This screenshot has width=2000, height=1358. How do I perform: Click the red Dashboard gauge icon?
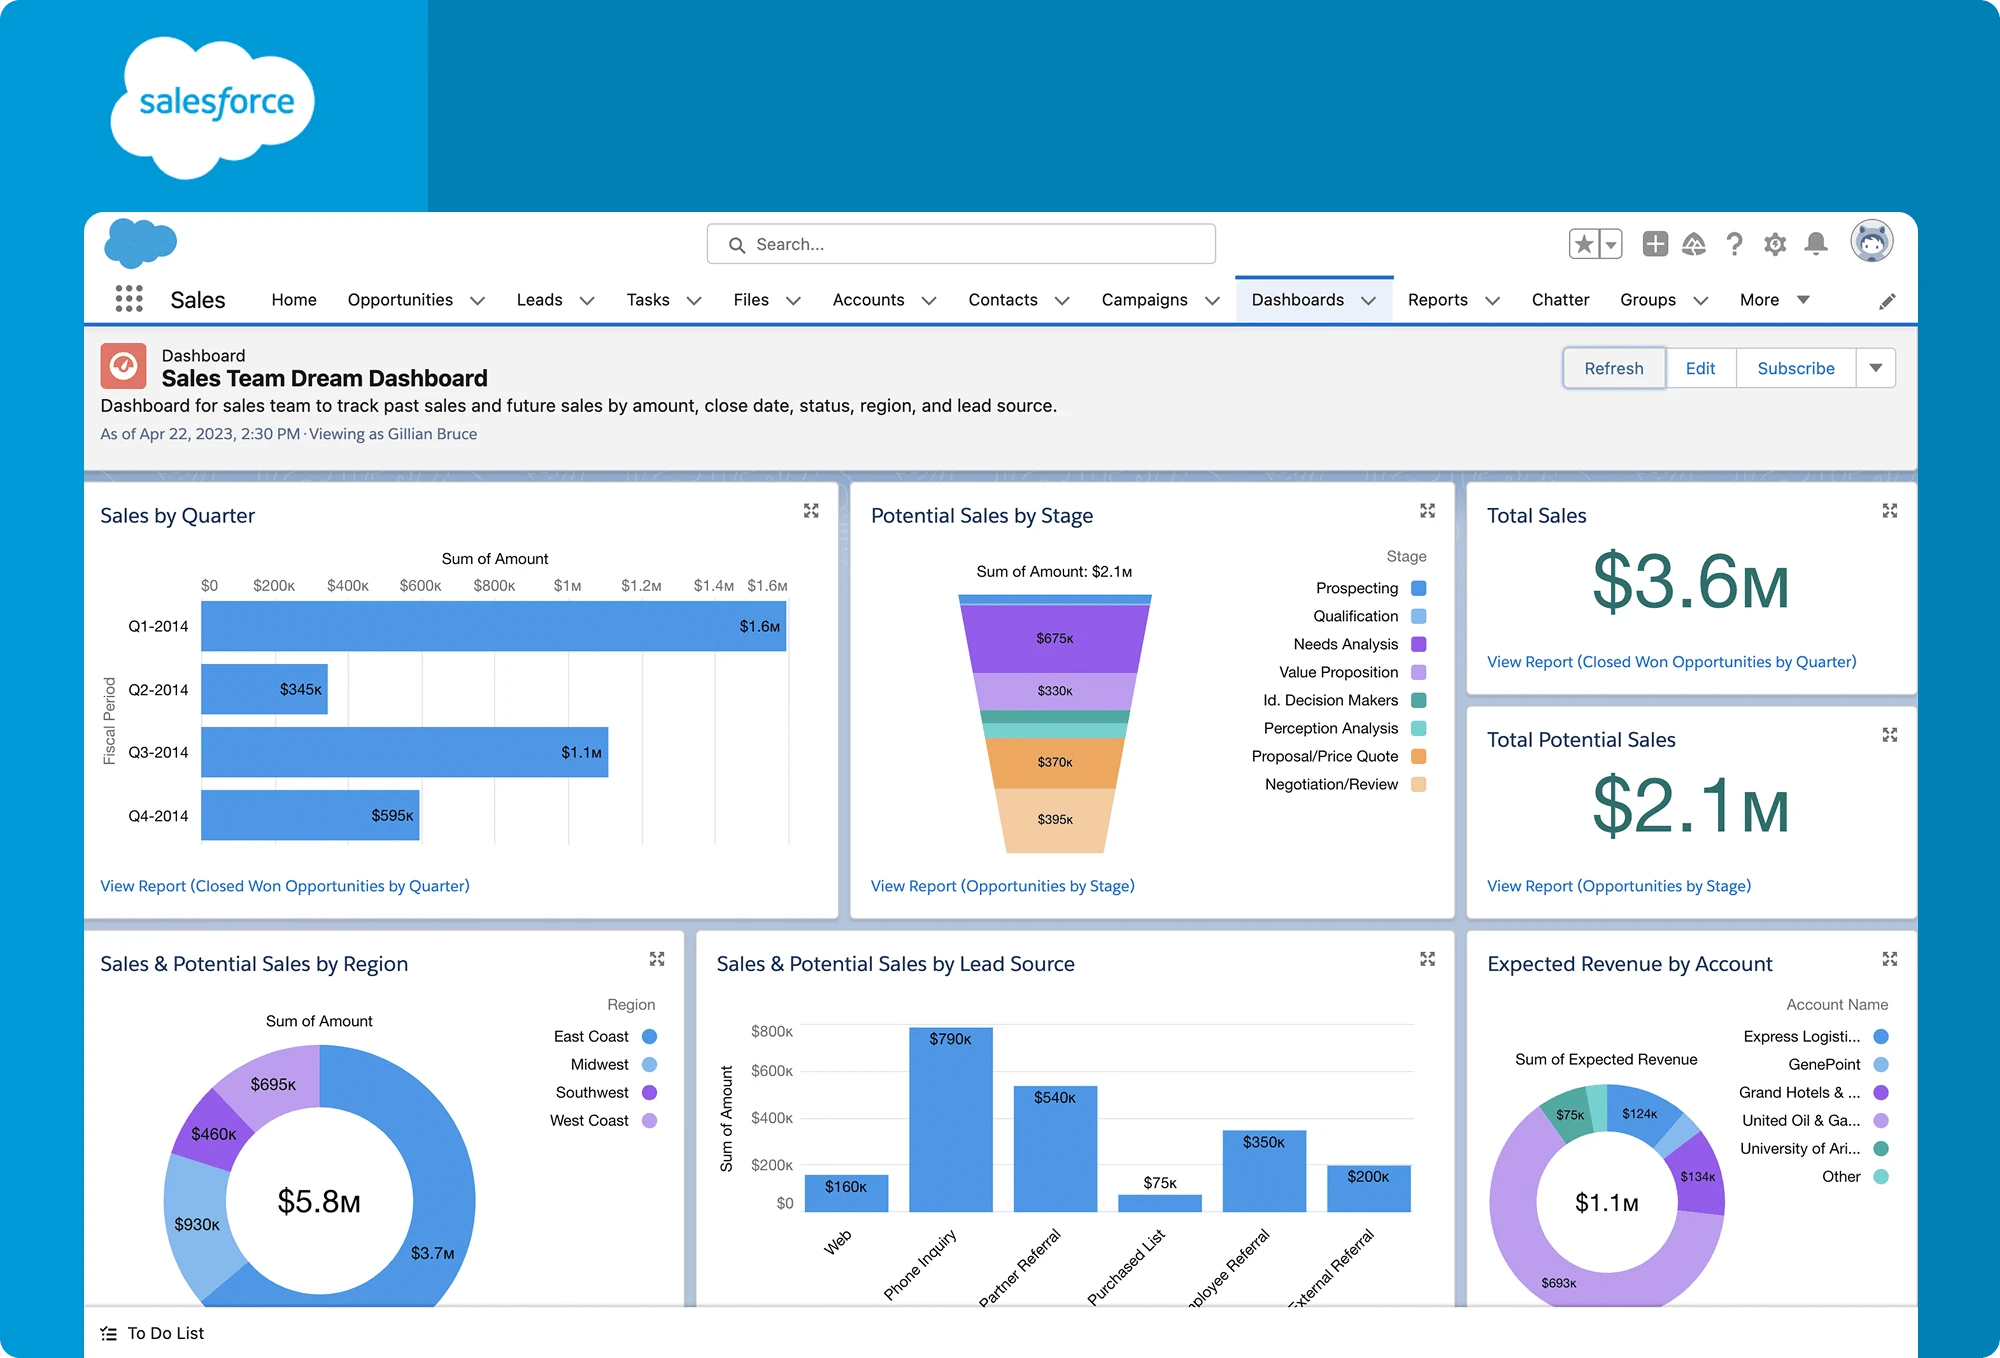[x=124, y=366]
